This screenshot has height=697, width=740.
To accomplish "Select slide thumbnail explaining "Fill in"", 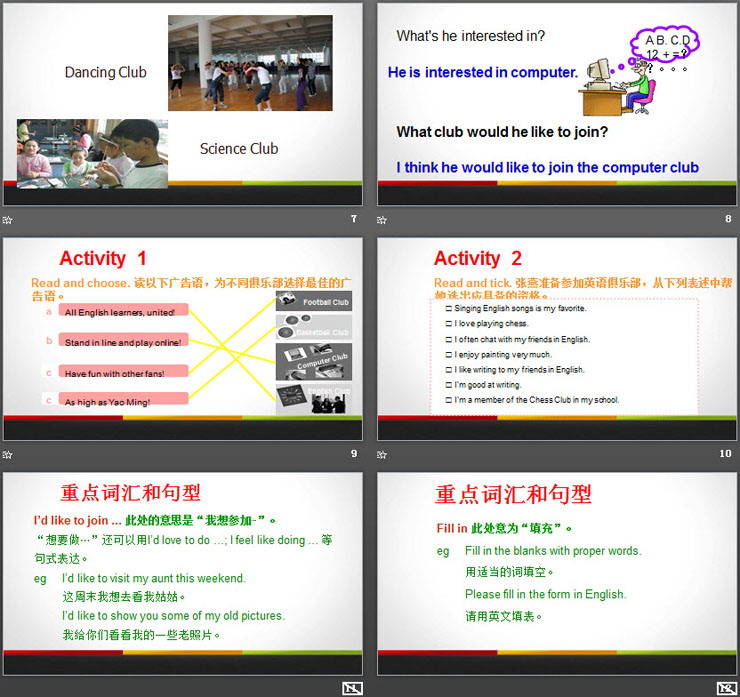I will 557,573.
